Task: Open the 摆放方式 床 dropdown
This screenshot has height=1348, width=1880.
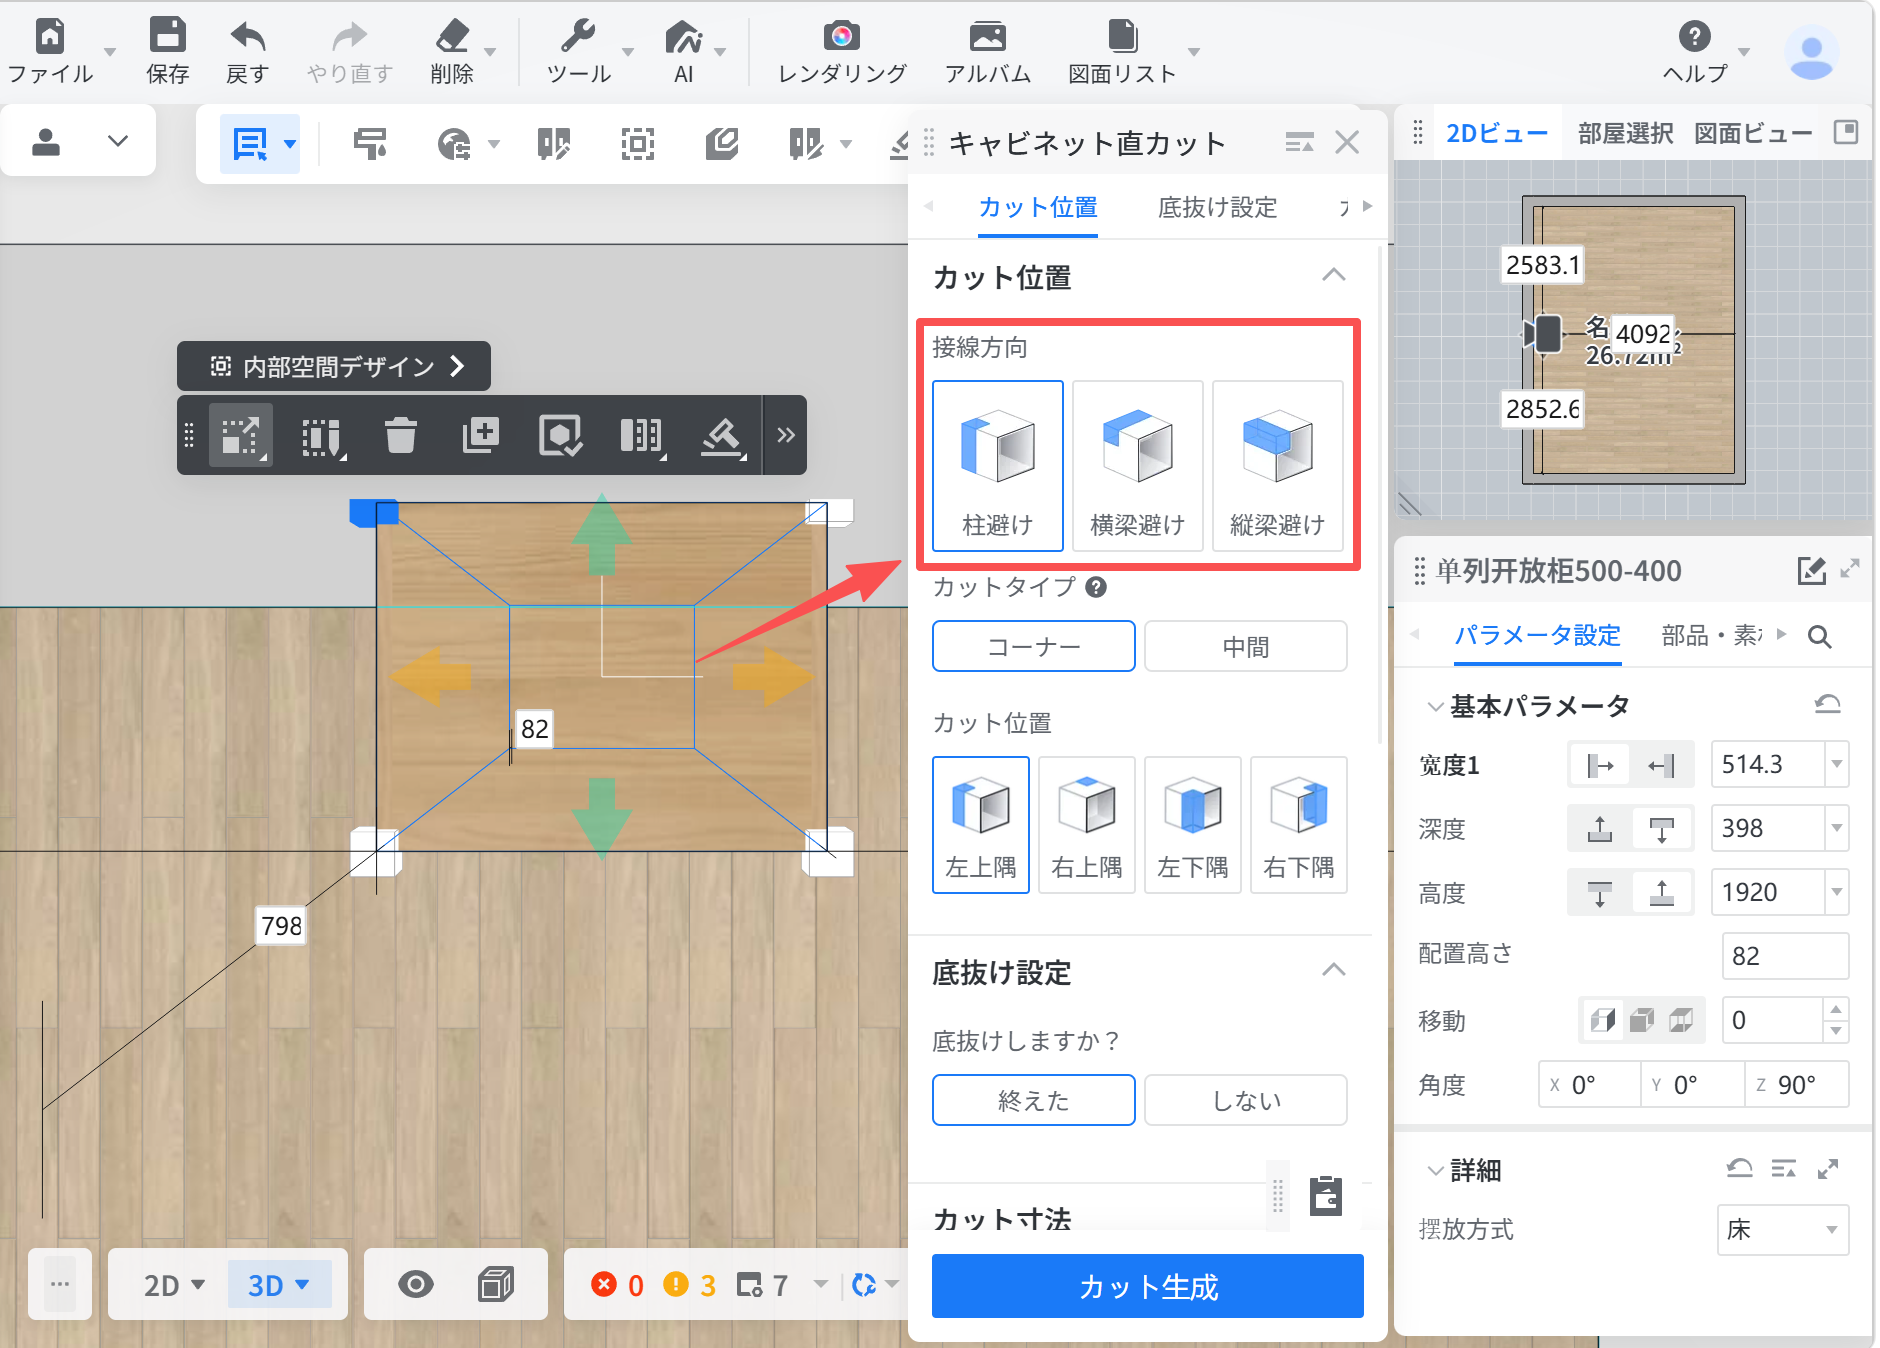Action: 1783,1229
